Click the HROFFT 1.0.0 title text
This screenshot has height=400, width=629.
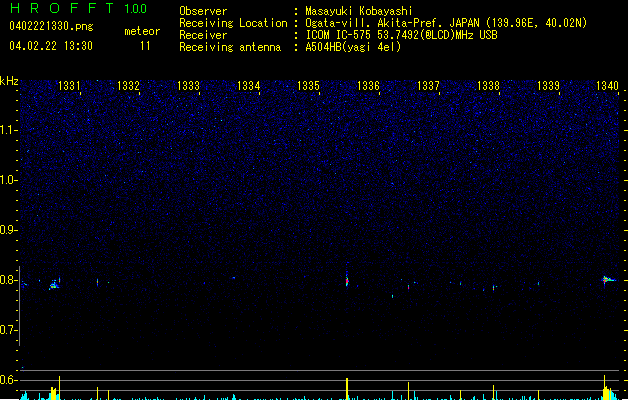coord(78,8)
